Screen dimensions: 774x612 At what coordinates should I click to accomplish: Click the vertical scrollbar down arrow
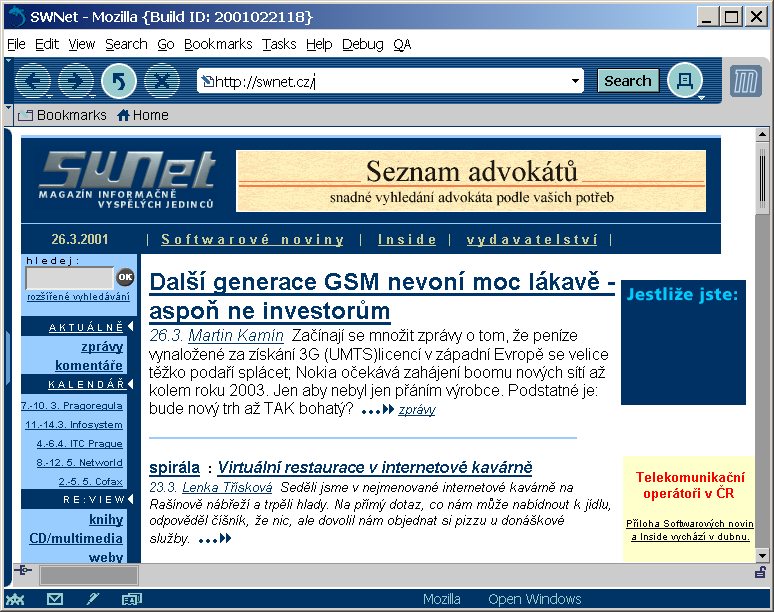[762, 556]
